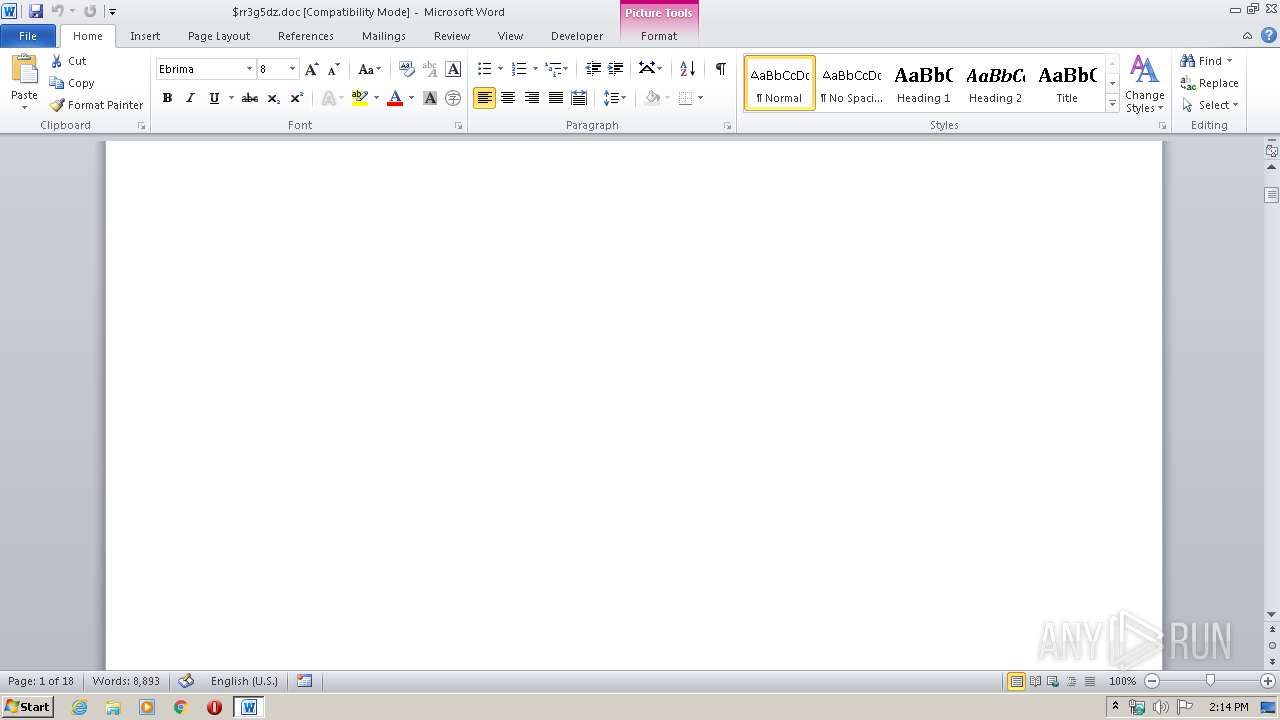Image resolution: width=1280 pixels, height=720 pixels.
Task: Open the Phonetic Guide icon
Action: click(x=430, y=69)
